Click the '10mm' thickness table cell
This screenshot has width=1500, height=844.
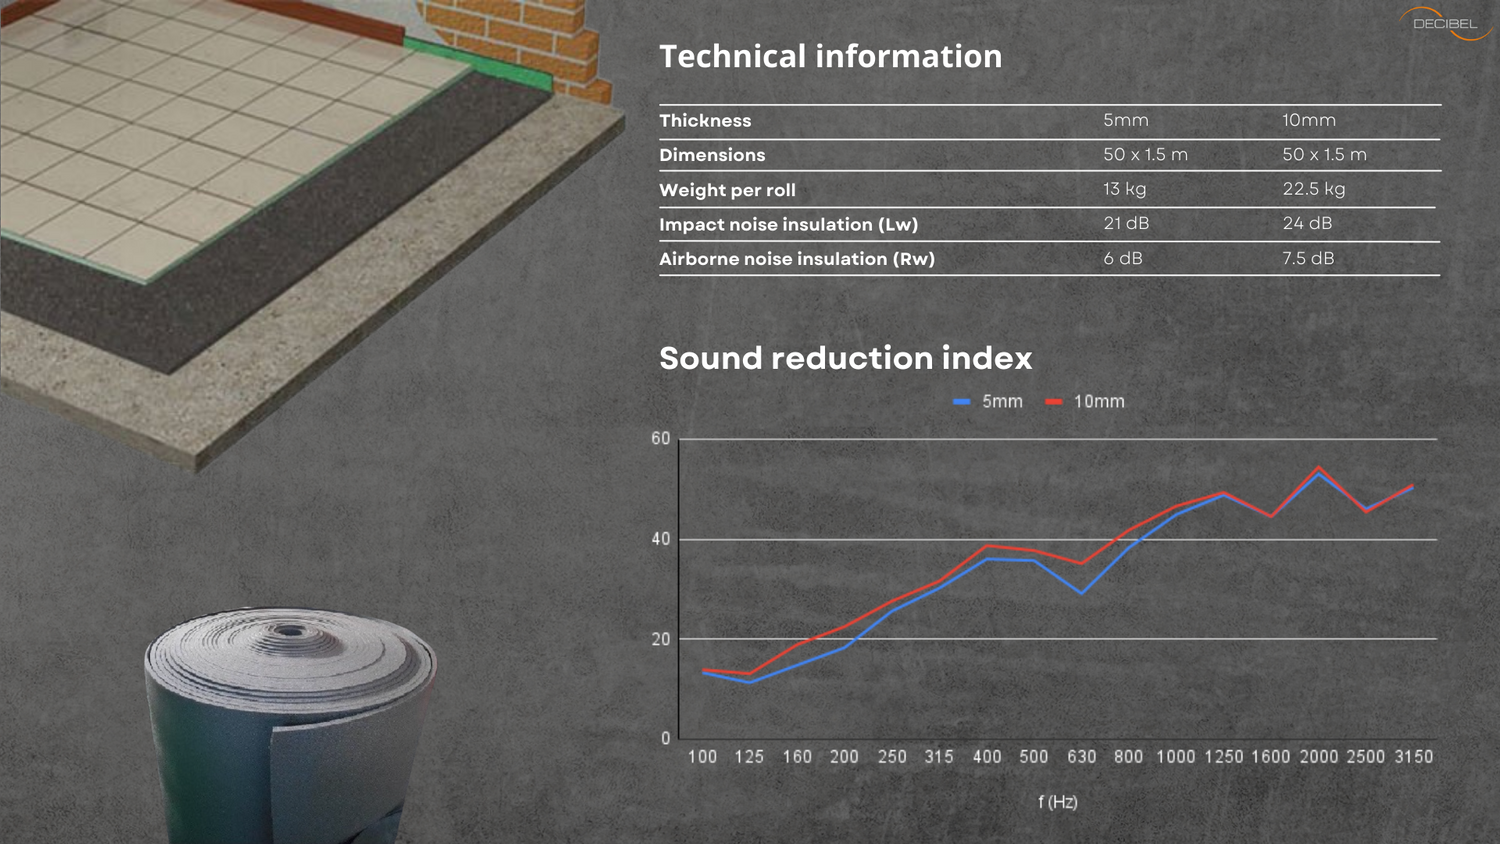(x=1309, y=120)
